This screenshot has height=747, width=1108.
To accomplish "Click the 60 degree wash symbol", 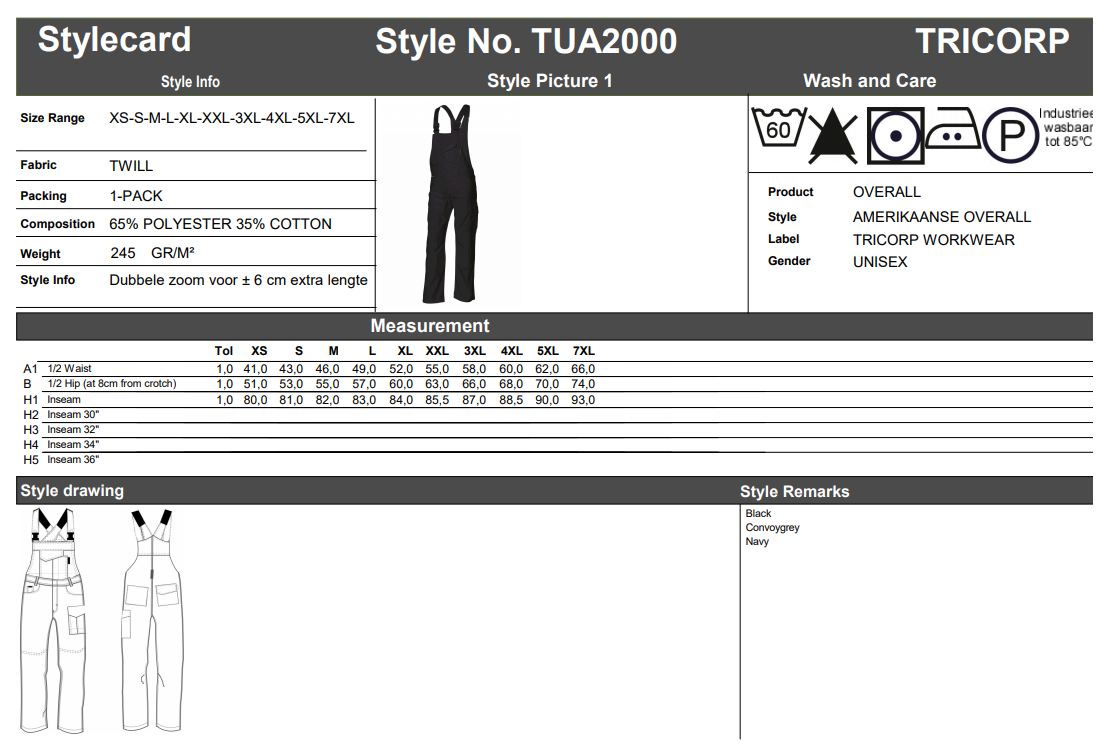I will (x=778, y=130).
